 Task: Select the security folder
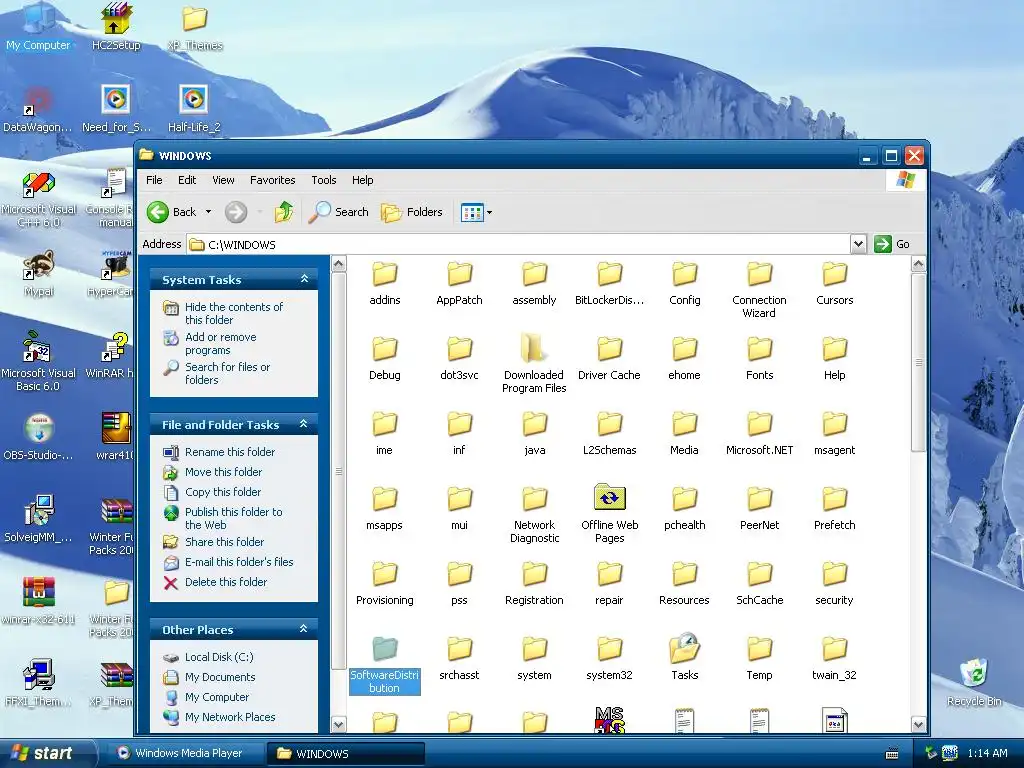click(834, 583)
